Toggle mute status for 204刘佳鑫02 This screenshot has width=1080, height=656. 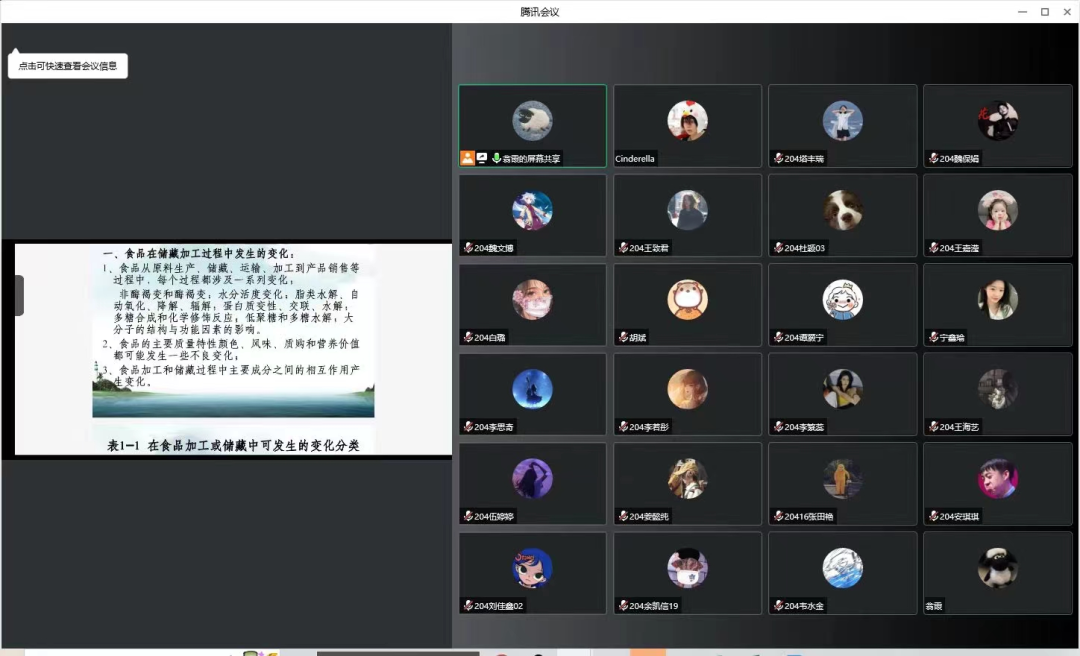pyautogui.click(x=469, y=605)
